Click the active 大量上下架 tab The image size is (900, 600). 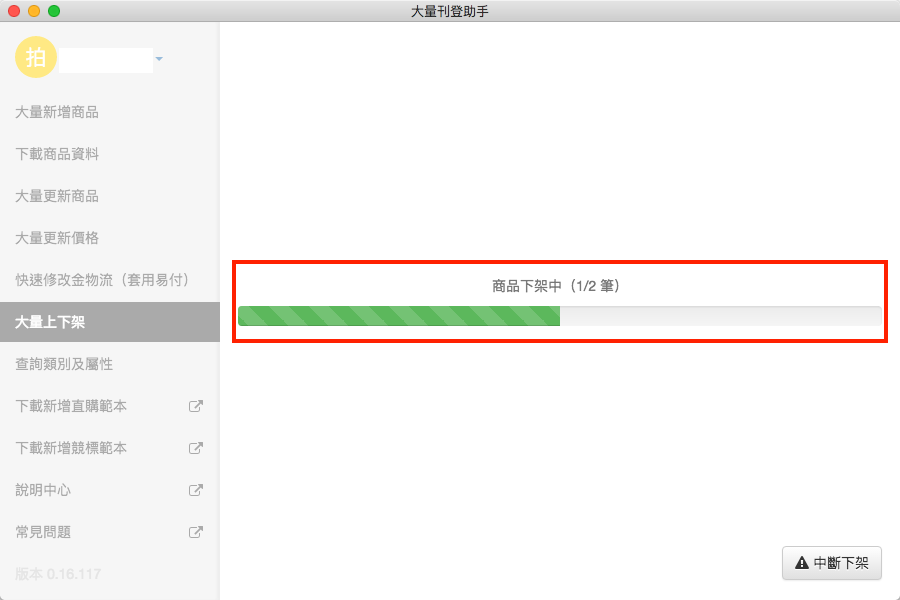pyautogui.click(x=110, y=322)
